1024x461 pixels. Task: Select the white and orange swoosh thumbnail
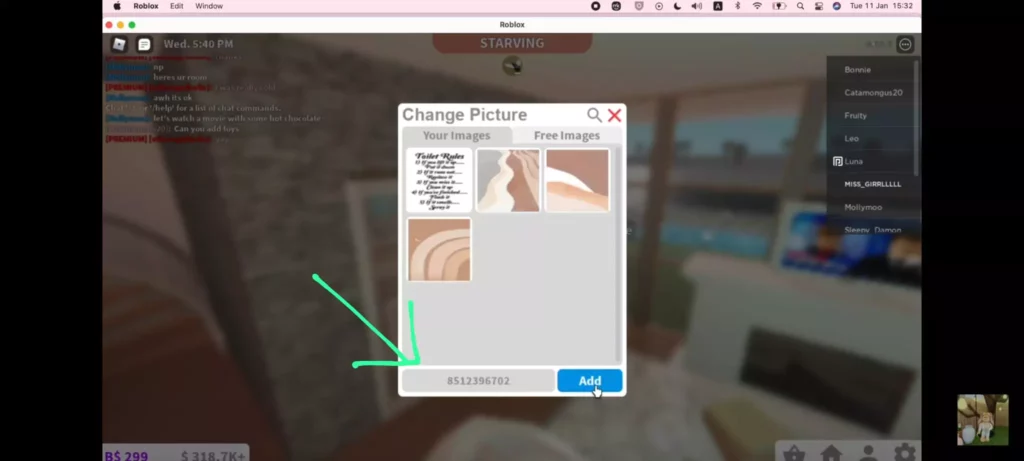point(577,180)
